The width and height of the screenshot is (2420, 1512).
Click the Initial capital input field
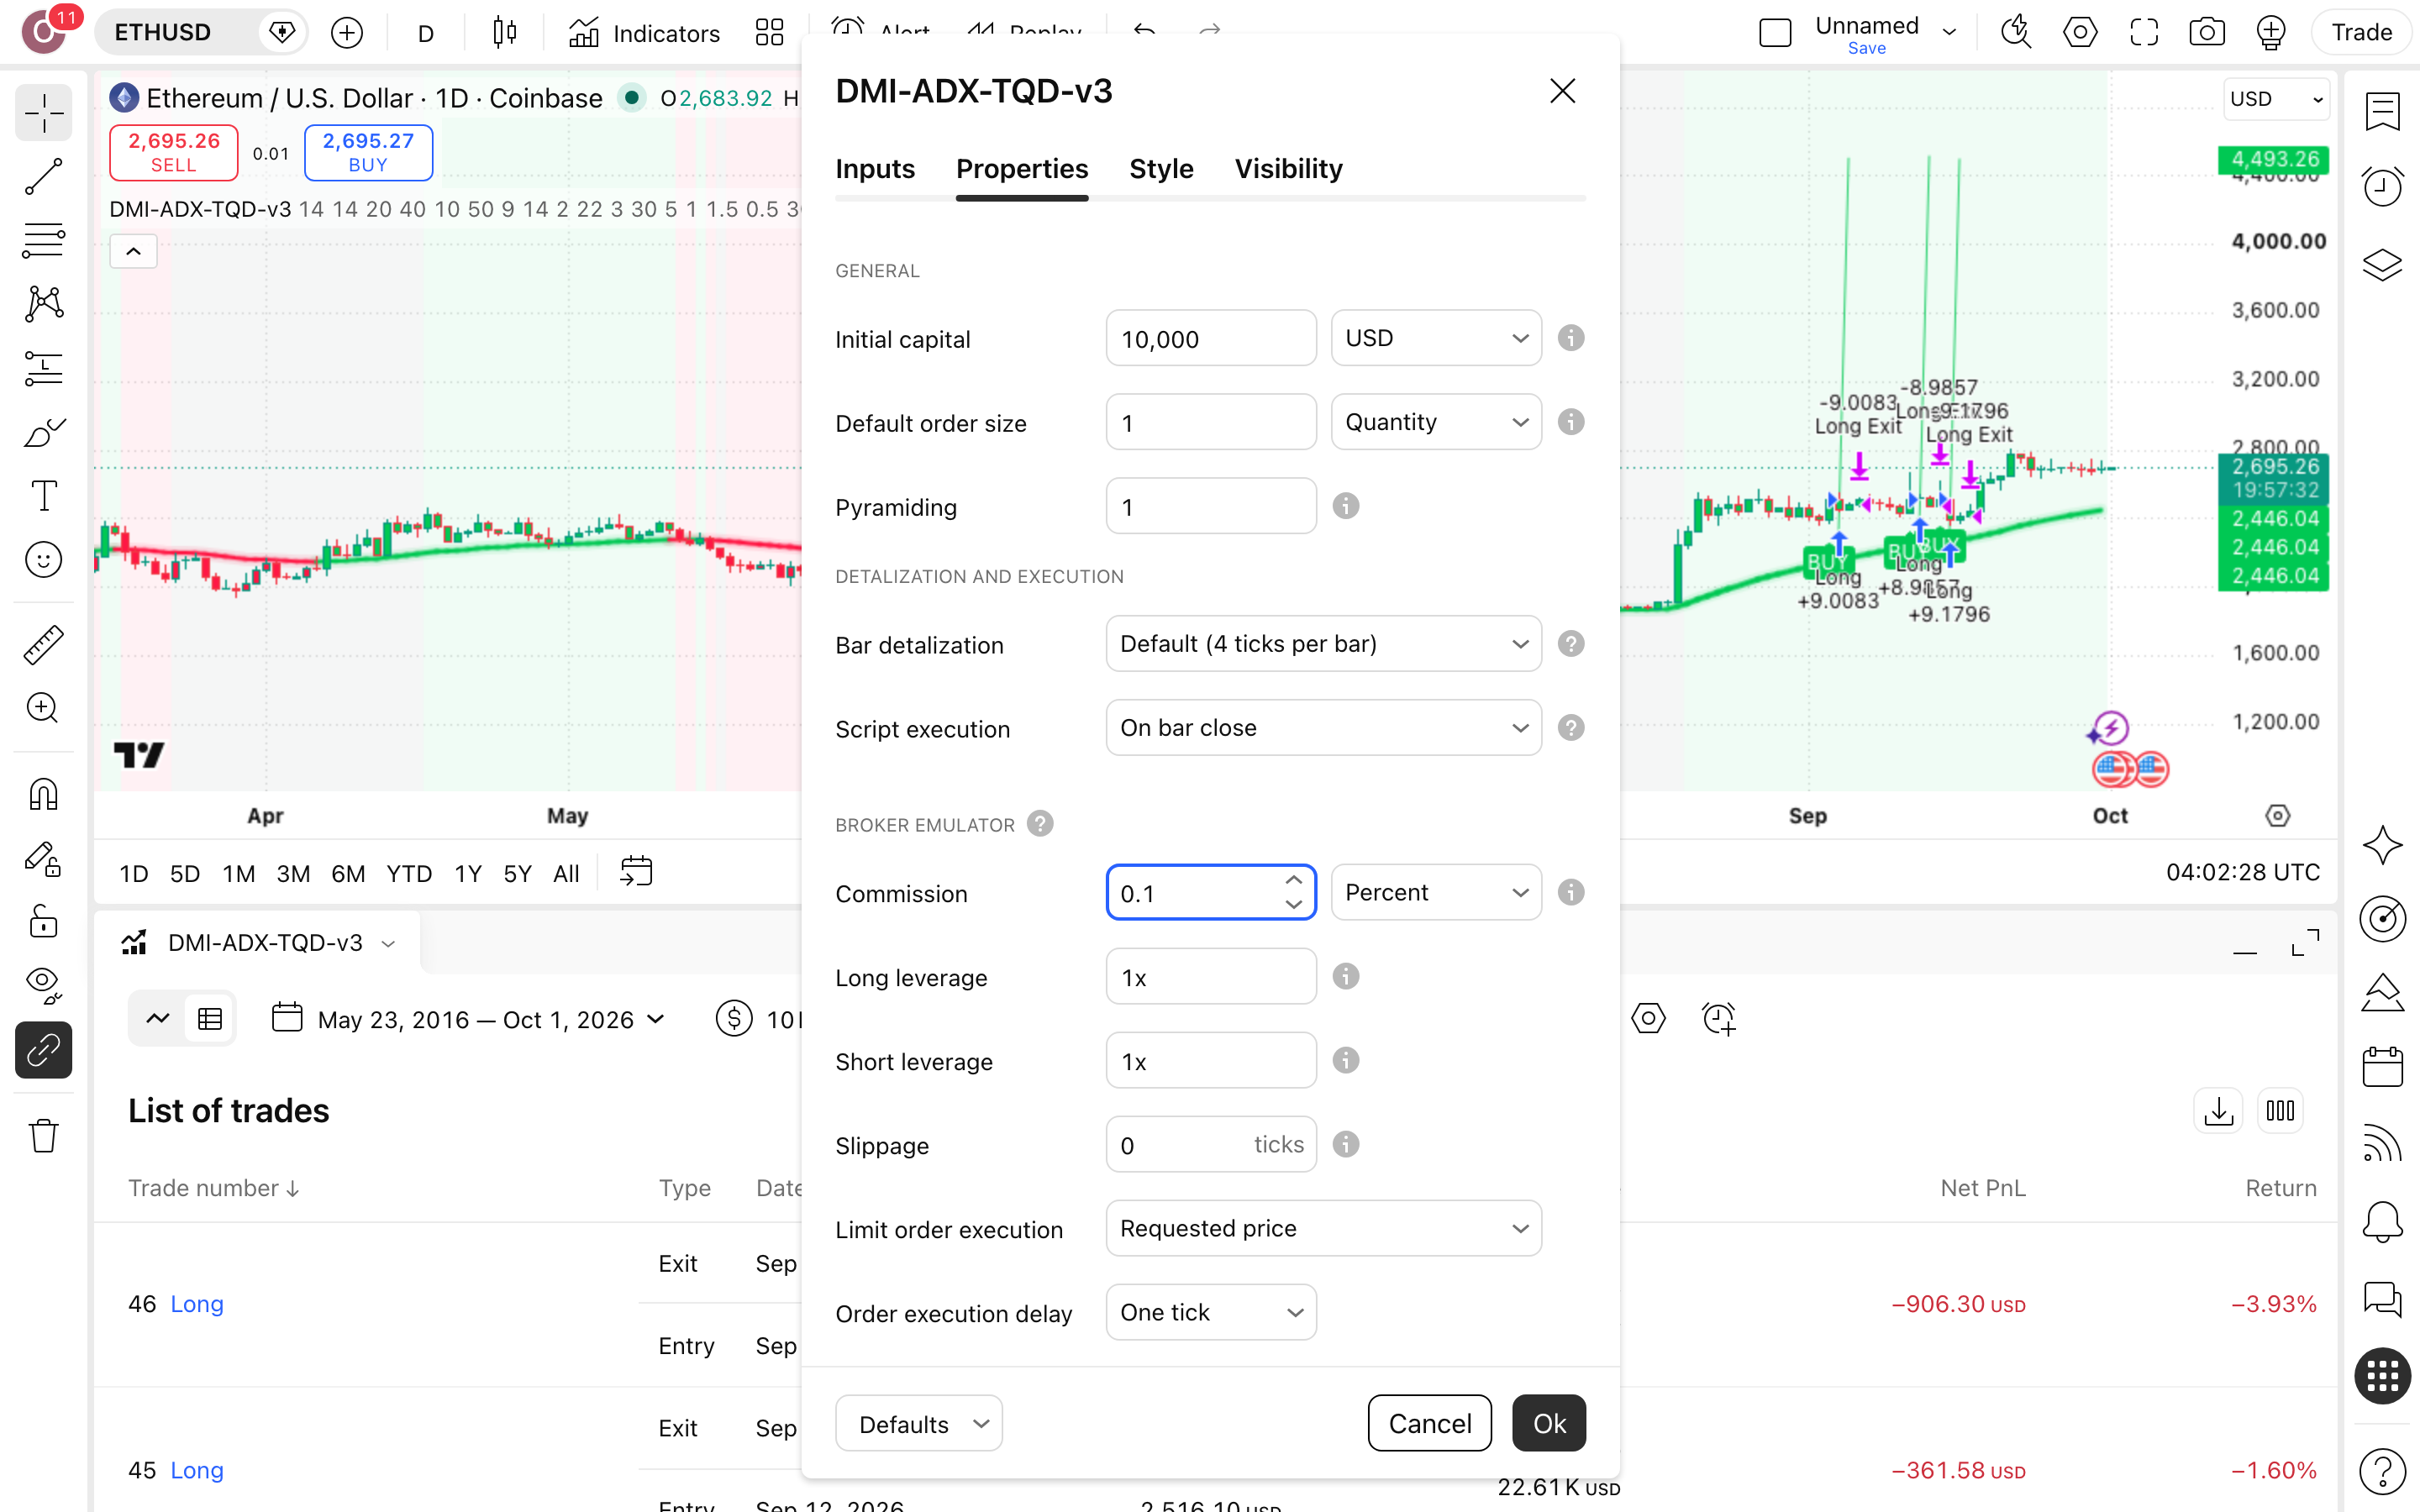tap(1211, 339)
